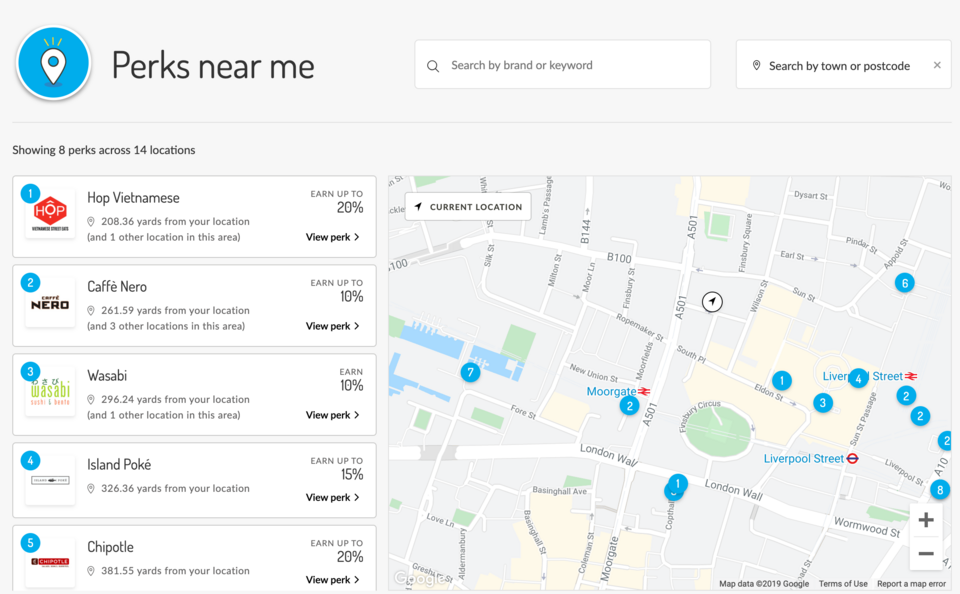Image resolution: width=960 pixels, height=594 pixels.
Task: Clear the town or postcode search
Action: tap(937, 65)
